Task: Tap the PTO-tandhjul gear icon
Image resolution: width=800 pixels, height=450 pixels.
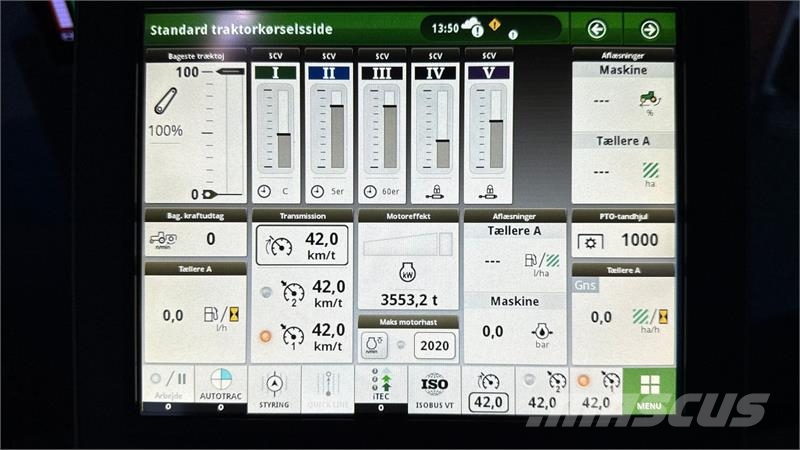Action: [x=590, y=242]
